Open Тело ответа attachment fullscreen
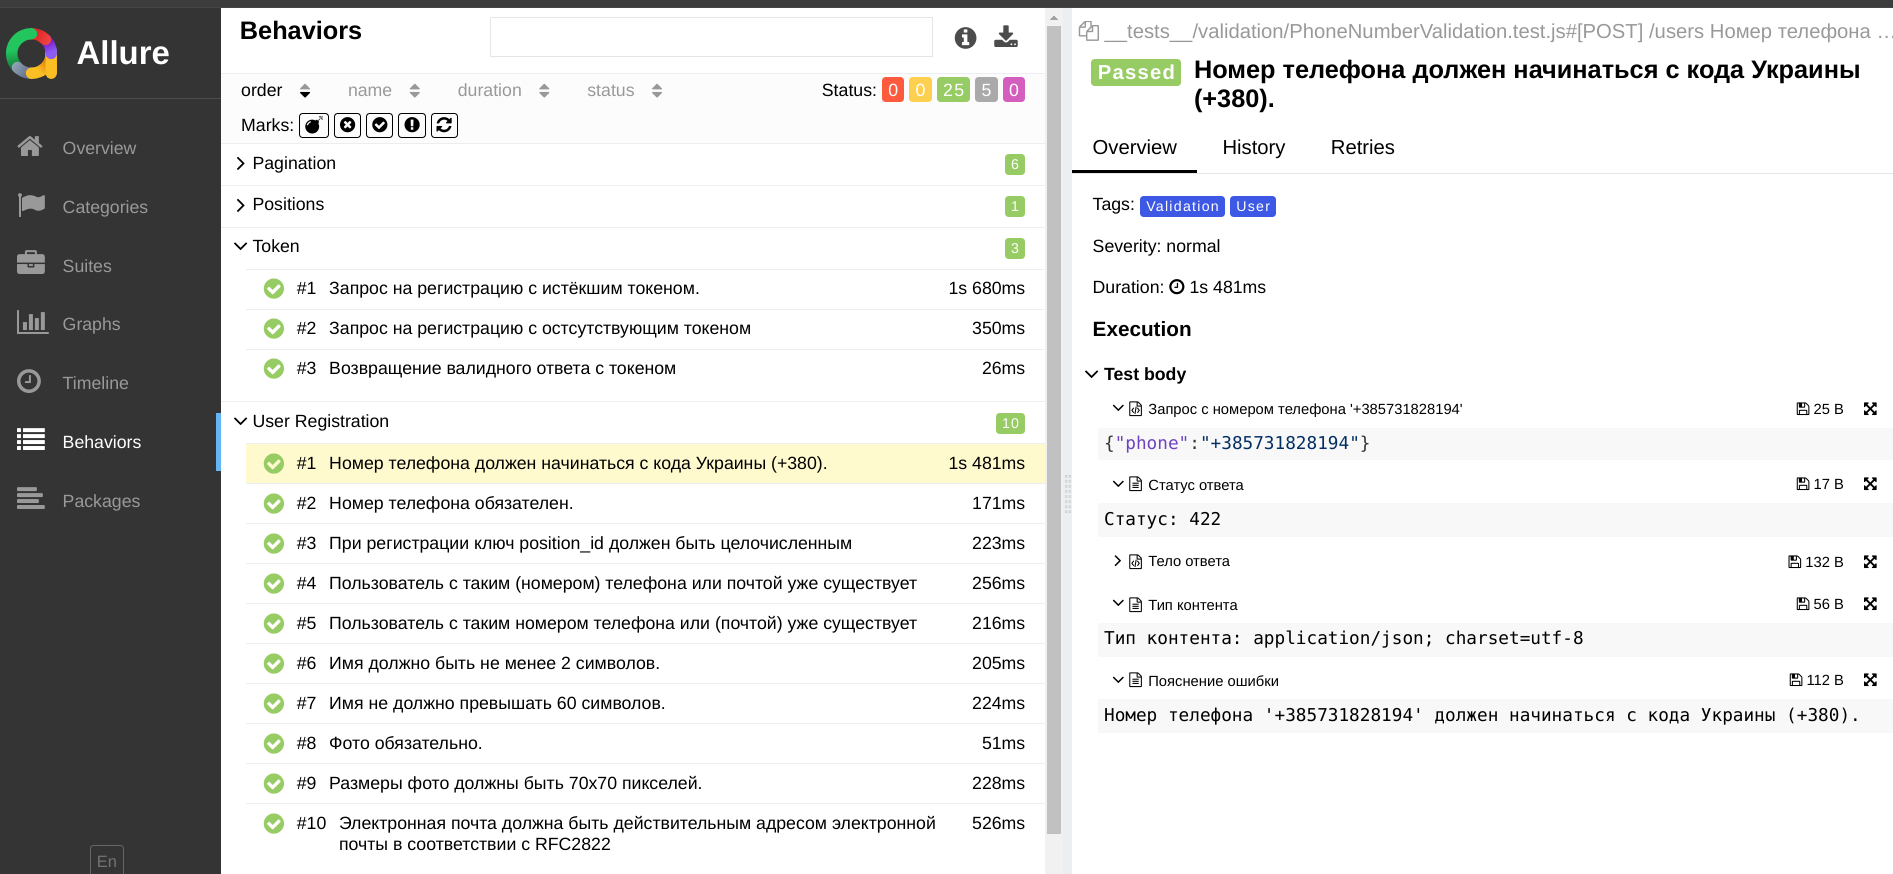 [1870, 562]
